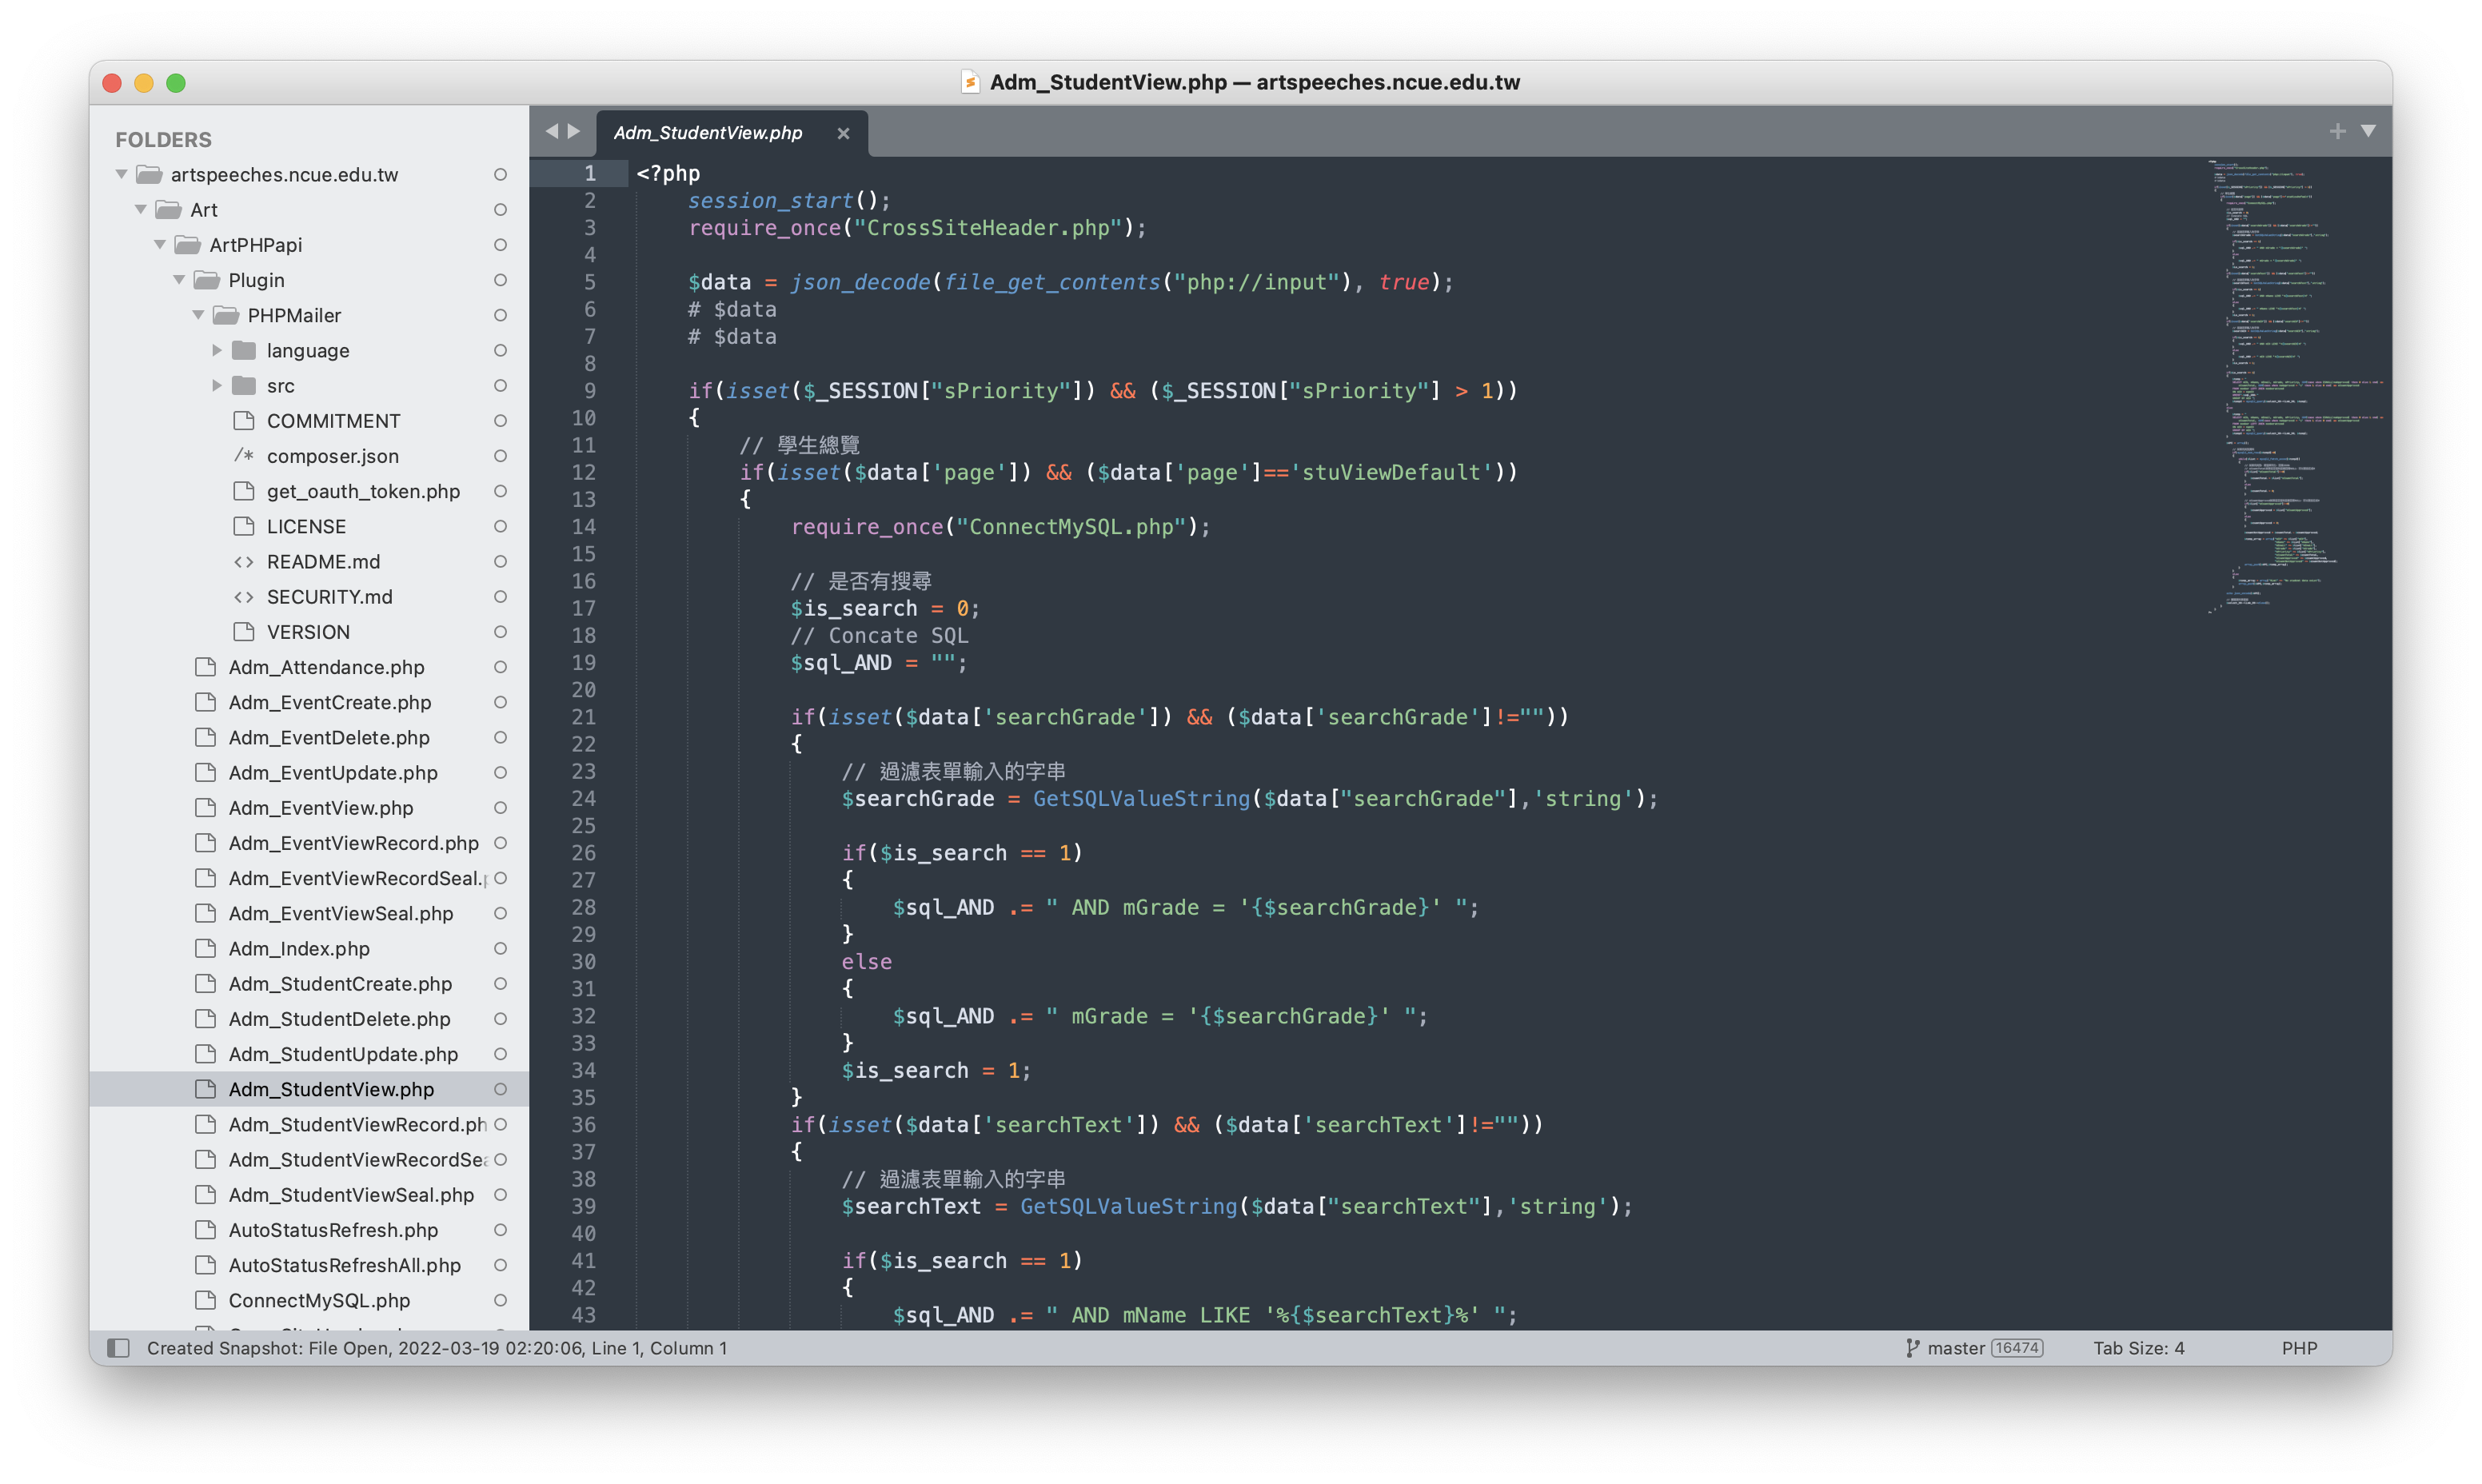Click line number 21 in gutter
The image size is (2482, 1484).
583,716
